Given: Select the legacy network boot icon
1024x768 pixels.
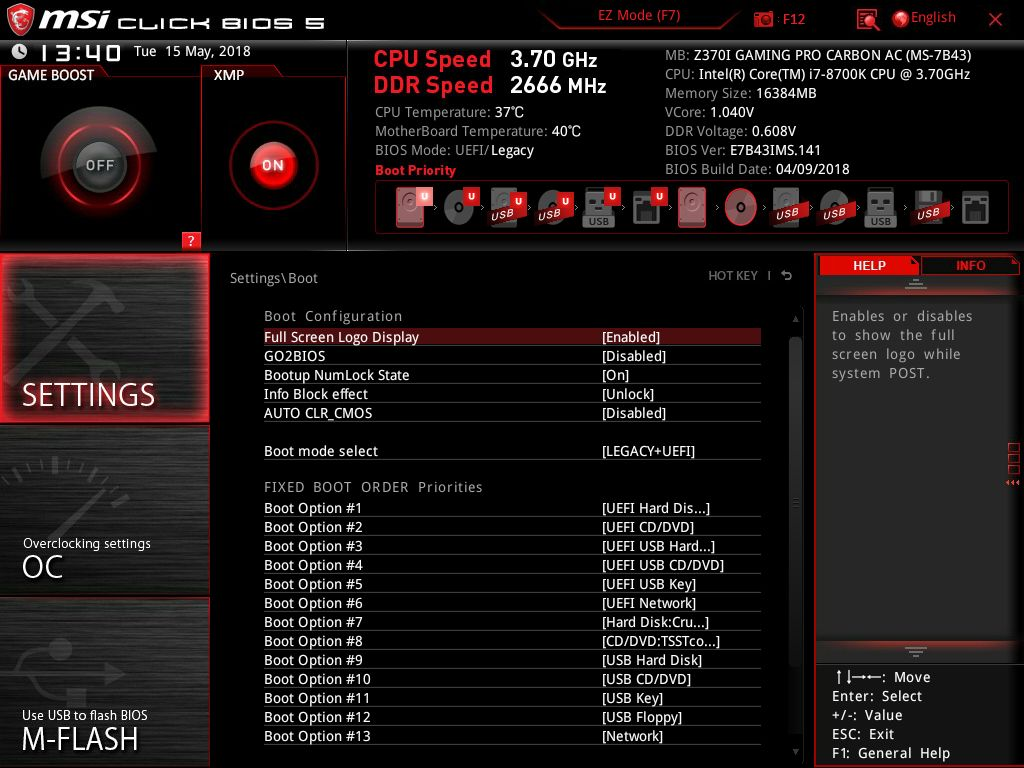Looking at the screenshot, I should click(x=975, y=208).
